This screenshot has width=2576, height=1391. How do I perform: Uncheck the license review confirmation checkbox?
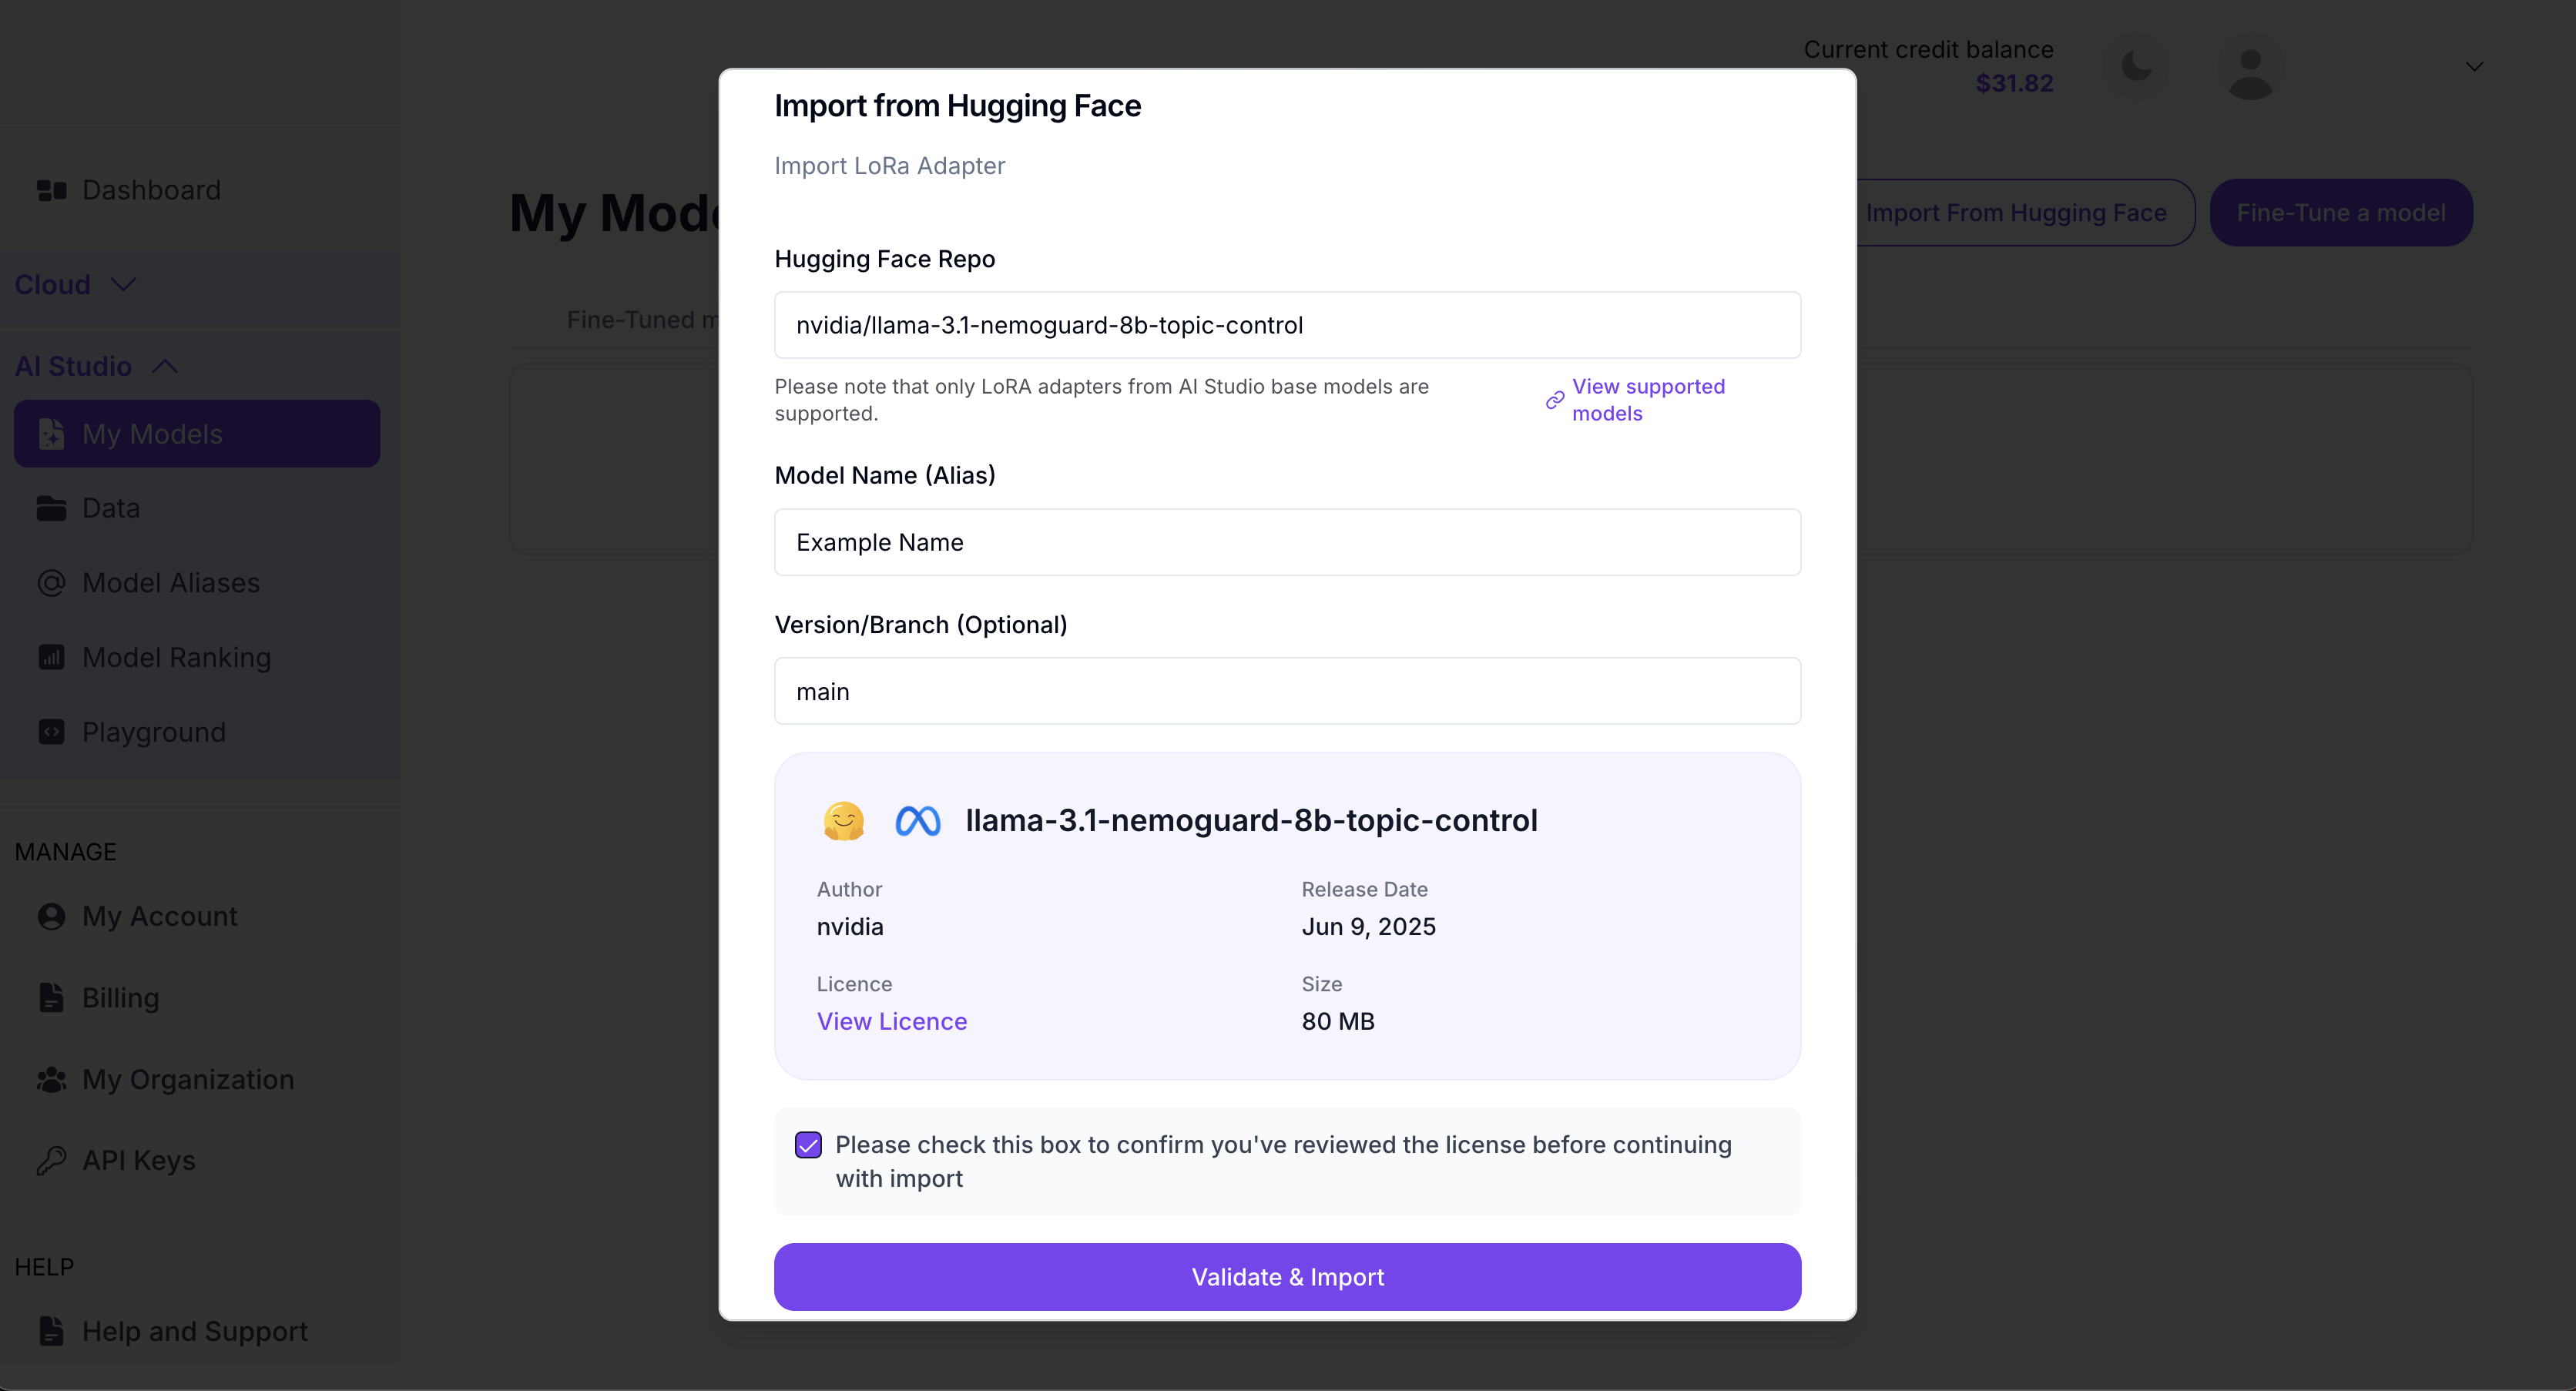pyautogui.click(x=808, y=1145)
